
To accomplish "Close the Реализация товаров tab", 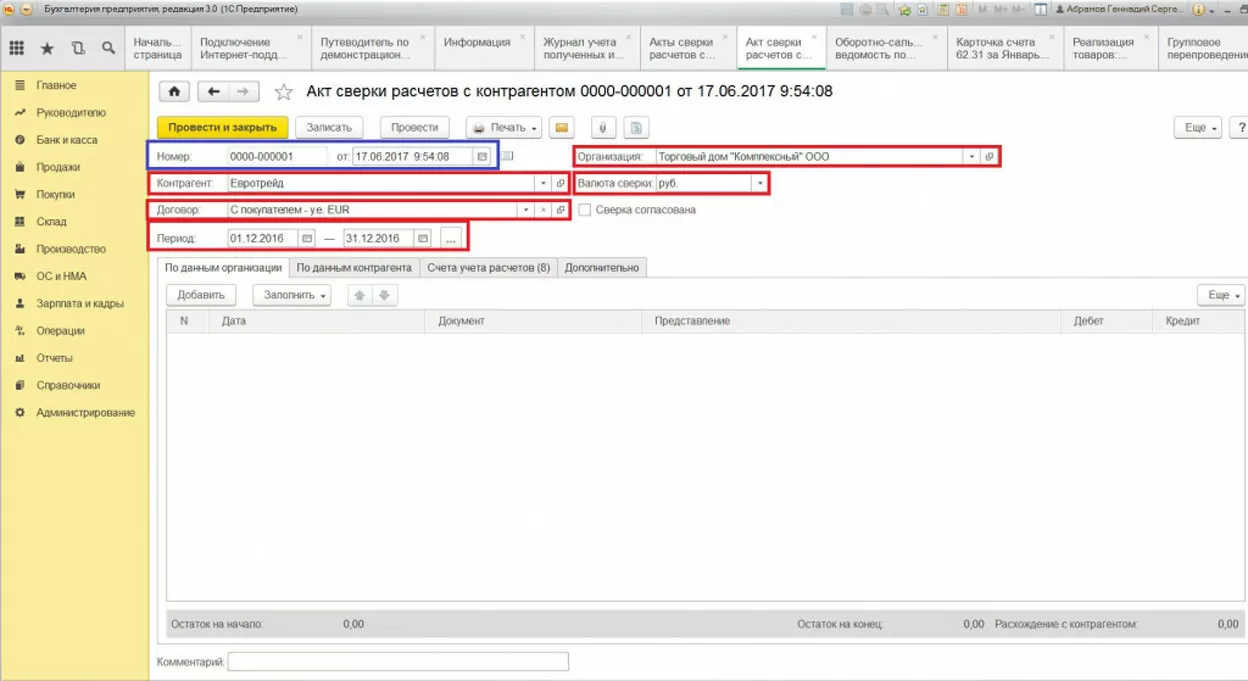I will (x=1145, y=38).
